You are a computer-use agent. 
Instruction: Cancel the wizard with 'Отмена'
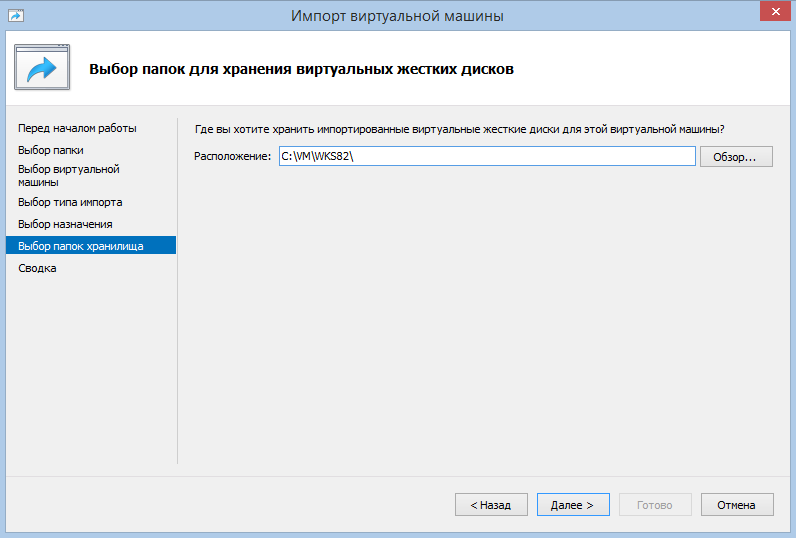tap(737, 505)
